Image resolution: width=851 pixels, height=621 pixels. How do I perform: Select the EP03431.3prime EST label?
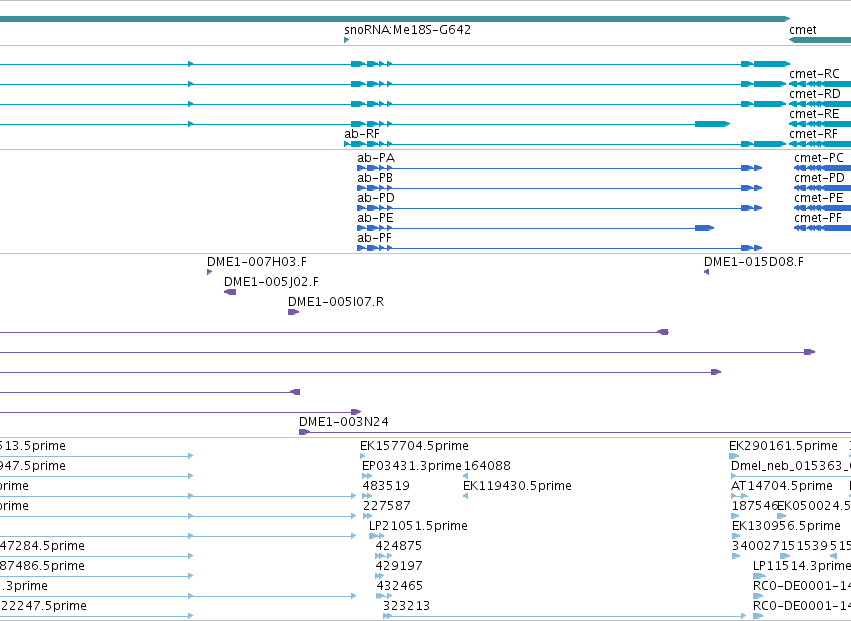click(x=411, y=466)
